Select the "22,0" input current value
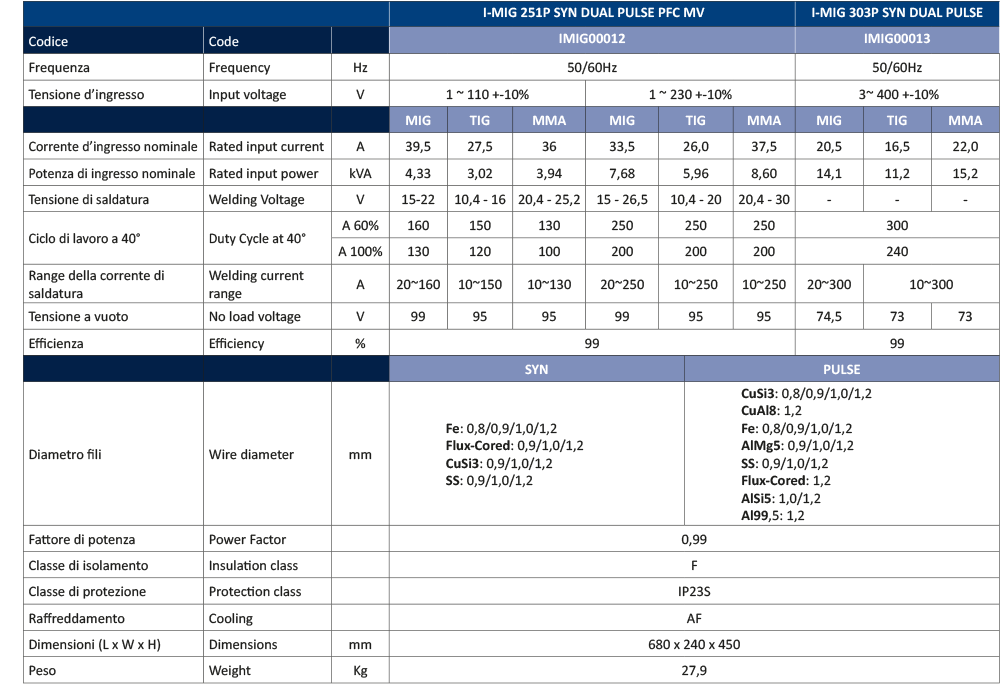This screenshot has width=1008, height=695. (965, 147)
